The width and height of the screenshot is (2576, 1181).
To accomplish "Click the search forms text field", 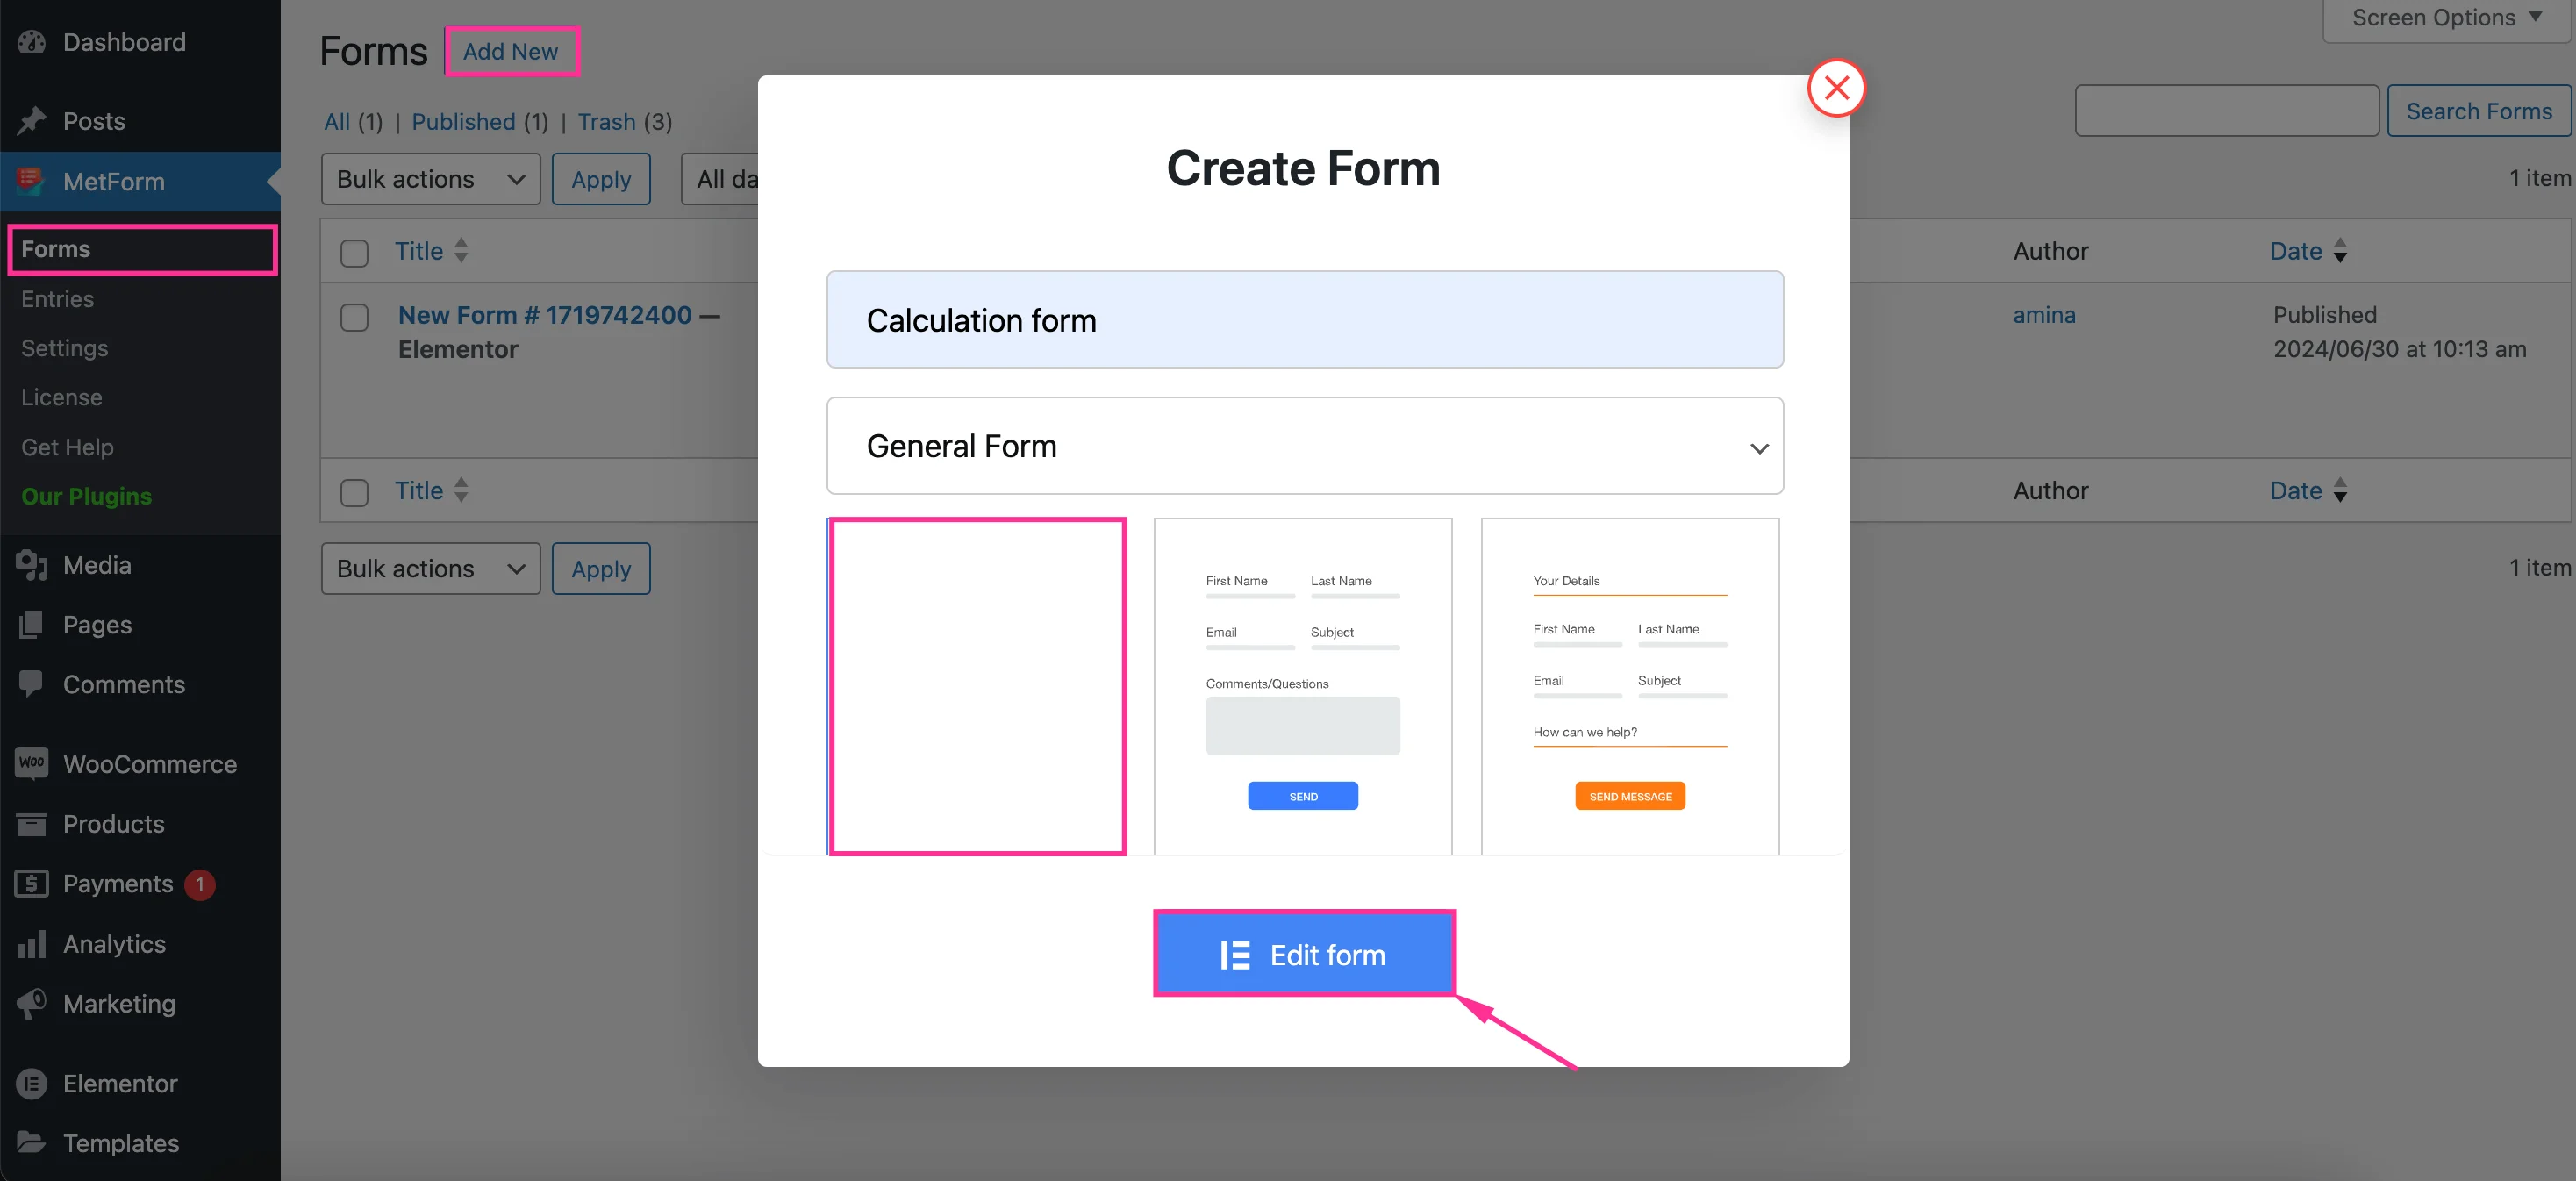I will tap(2226, 111).
